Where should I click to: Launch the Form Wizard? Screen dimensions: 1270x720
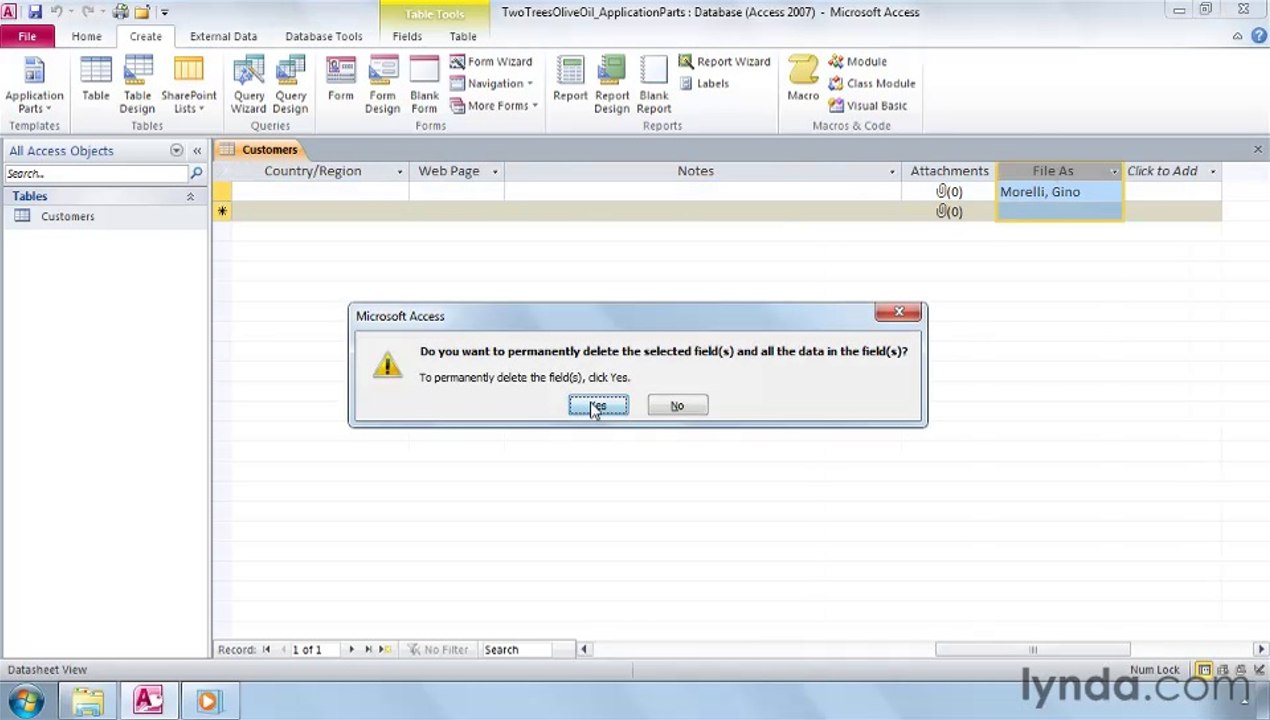pos(491,62)
